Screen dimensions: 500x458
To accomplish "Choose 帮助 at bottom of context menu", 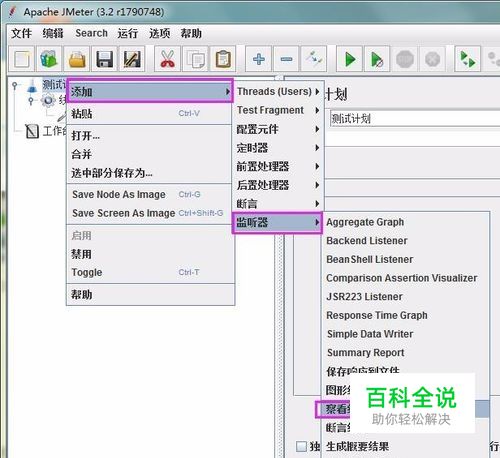I will tap(150, 294).
